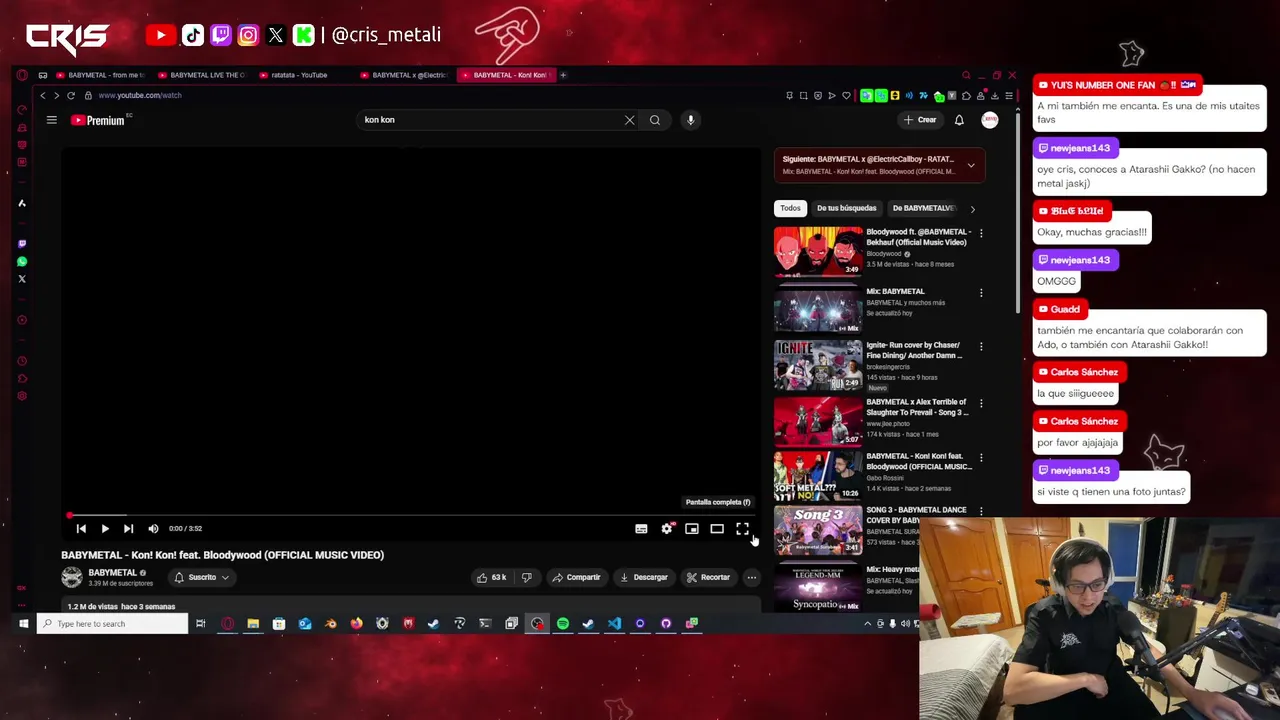Viewport: 1280px width, 720px height.
Task: Like the video with 63 k likes
Action: pyautogui.click(x=491, y=577)
